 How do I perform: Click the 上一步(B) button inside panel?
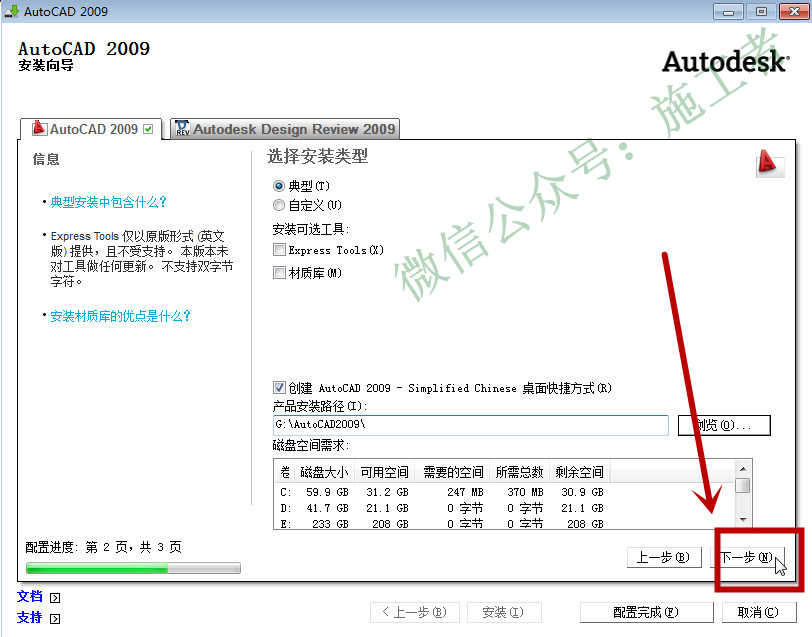click(x=664, y=557)
